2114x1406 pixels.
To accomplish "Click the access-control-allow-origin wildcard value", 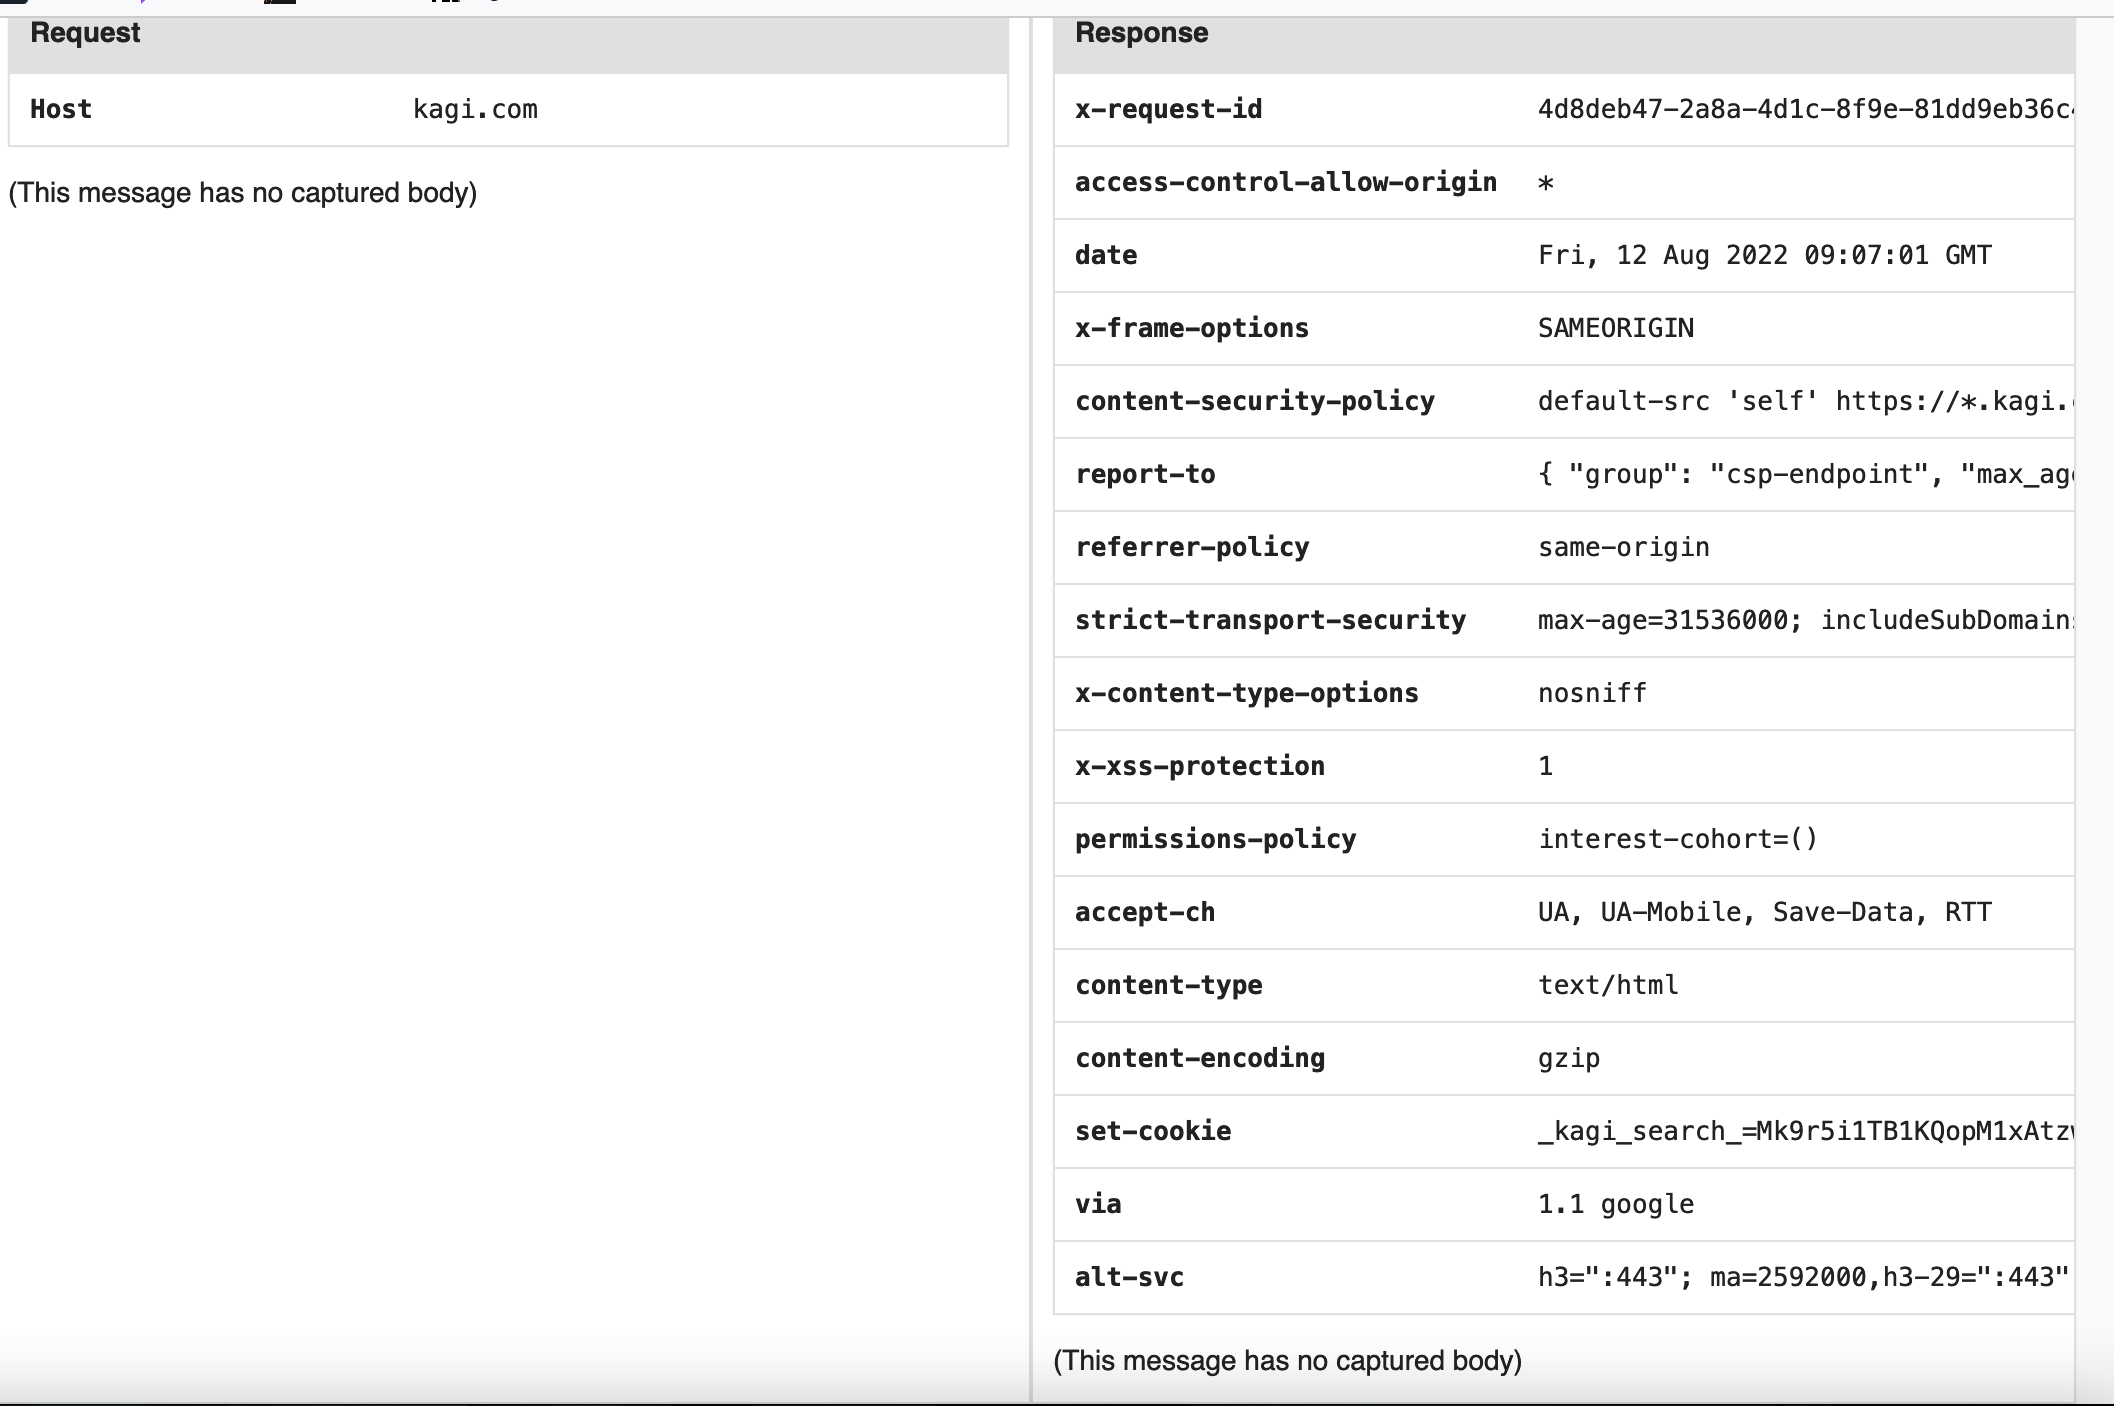I will [1545, 182].
